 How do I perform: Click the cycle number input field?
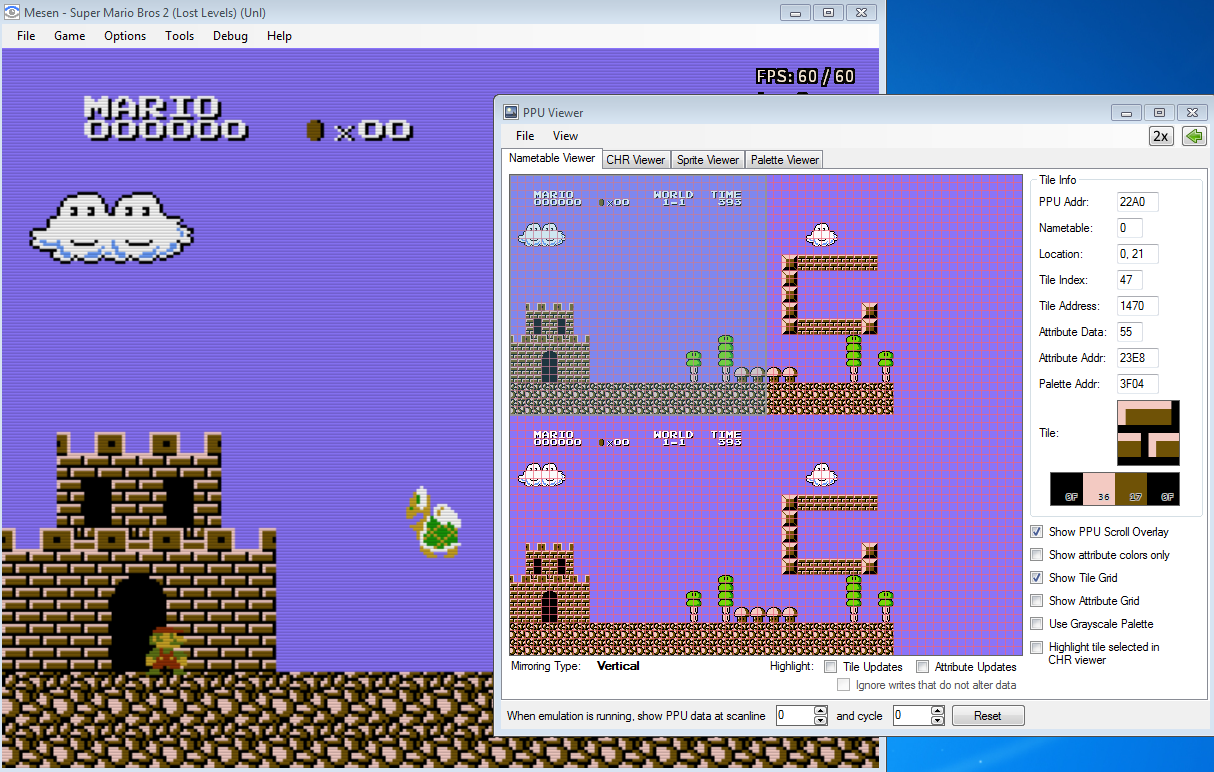[x=911, y=716]
